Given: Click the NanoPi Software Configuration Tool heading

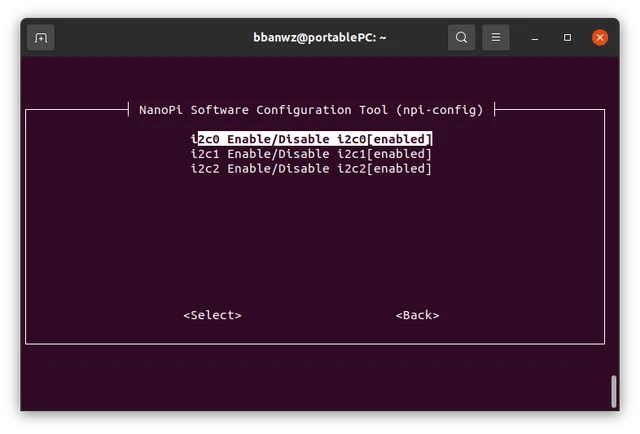Looking at the screenshot, I should click(x=311, y=110).
